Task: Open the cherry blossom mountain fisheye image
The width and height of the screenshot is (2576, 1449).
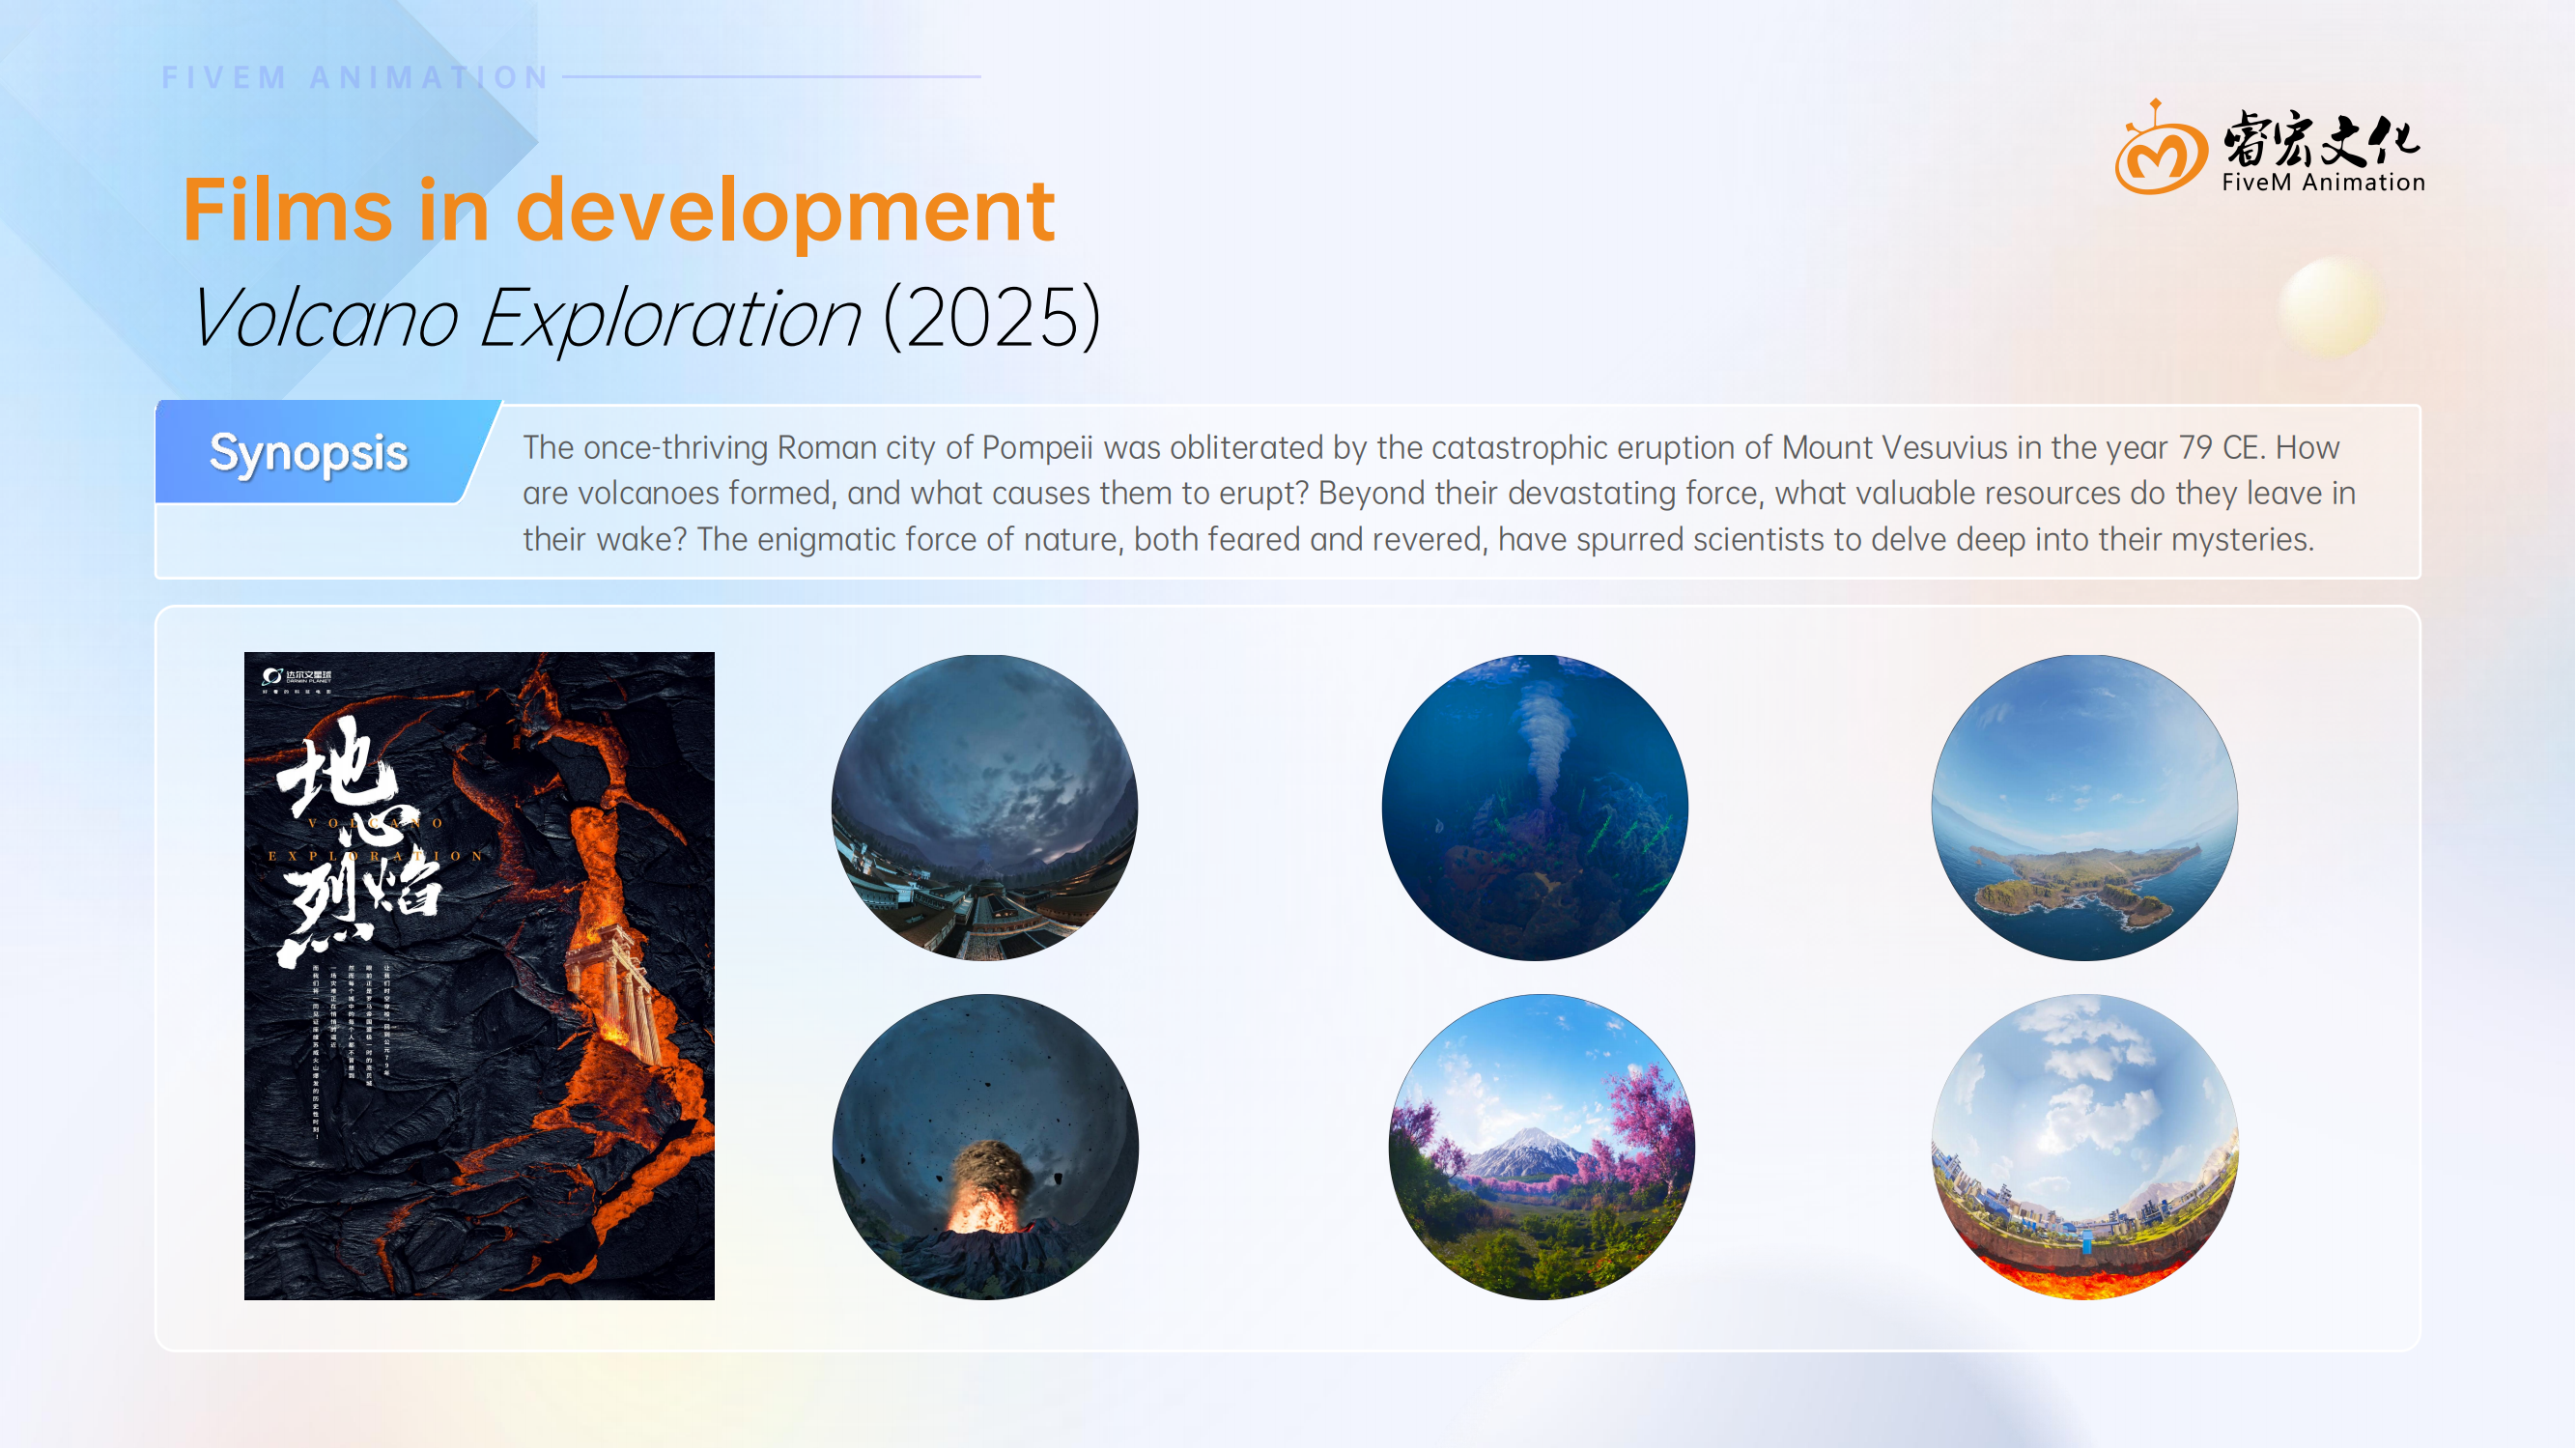Action: tap(1542, 1147)
